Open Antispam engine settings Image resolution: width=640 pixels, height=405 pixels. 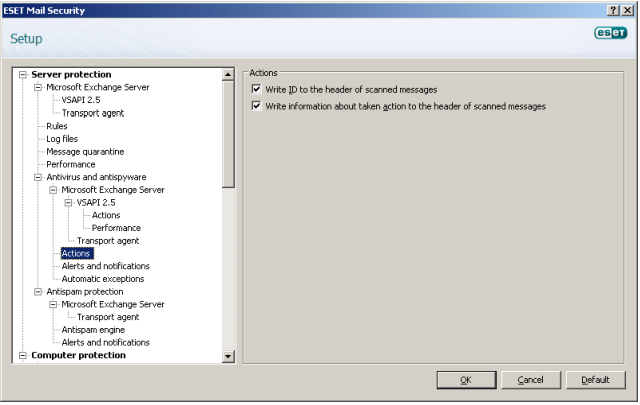(x=93, y=330)
